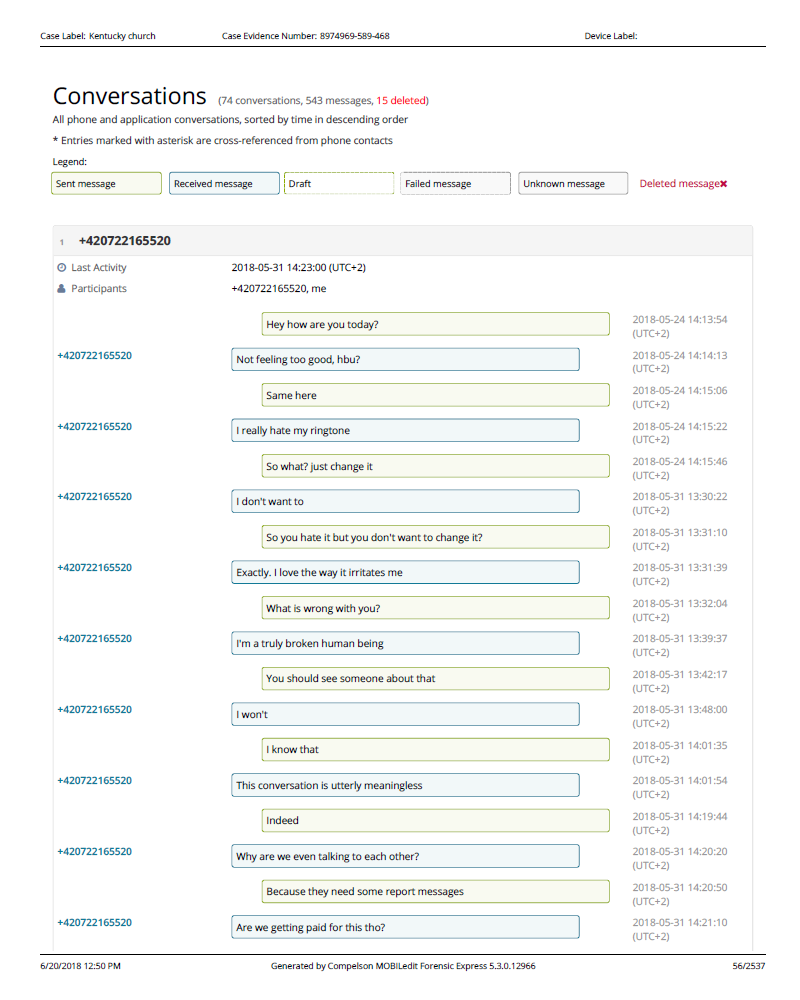The width and height of the screenshot is (800, 1000).
Task: Click sender number beside 'Are we getting paid' message
Action: (94, 923)
